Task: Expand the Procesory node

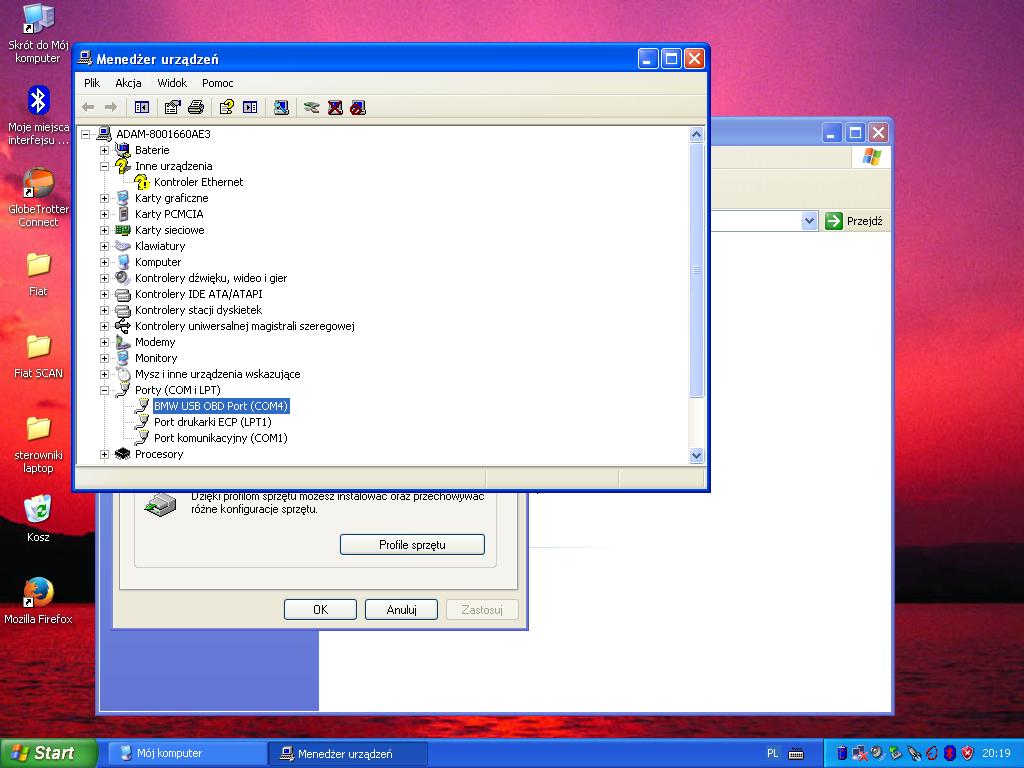Action: tap(105, 454)
